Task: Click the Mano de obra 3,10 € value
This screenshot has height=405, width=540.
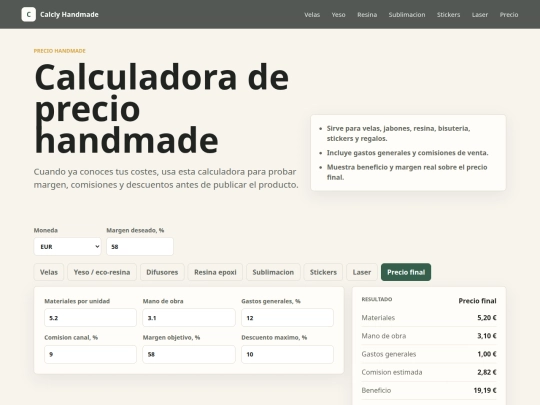Action: [x=487, y=336]
